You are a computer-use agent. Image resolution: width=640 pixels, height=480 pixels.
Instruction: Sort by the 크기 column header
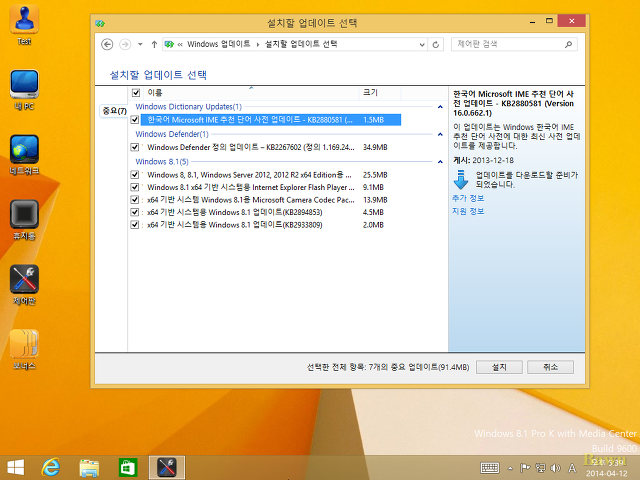coord(380,93)
